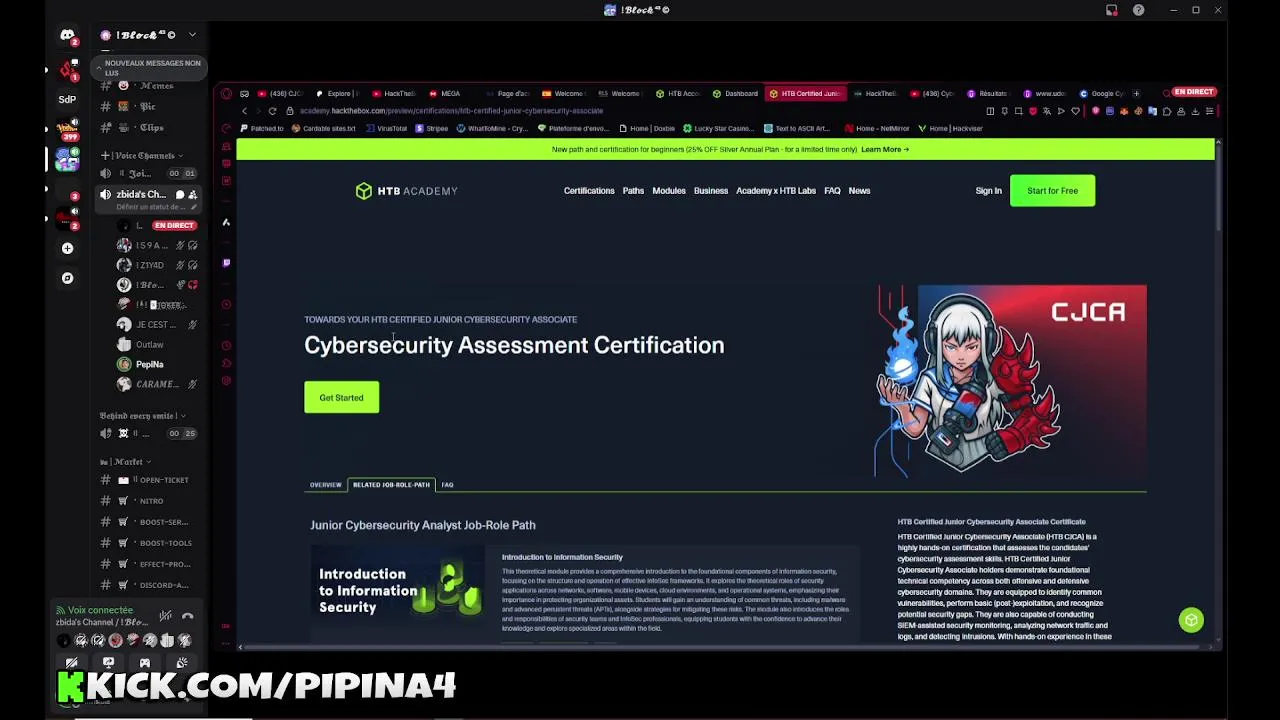The width and height of the screenshot is (1280, 720).
Task: Open the Clips channel
Action: tap(148, 127)
